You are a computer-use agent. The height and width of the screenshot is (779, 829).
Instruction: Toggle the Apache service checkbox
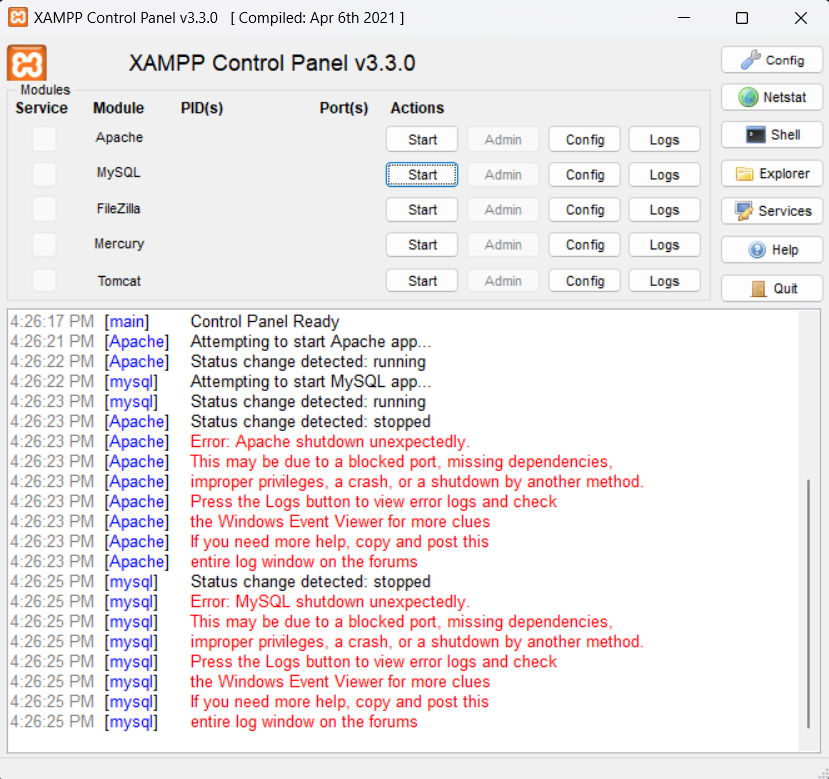coord(44,139)
